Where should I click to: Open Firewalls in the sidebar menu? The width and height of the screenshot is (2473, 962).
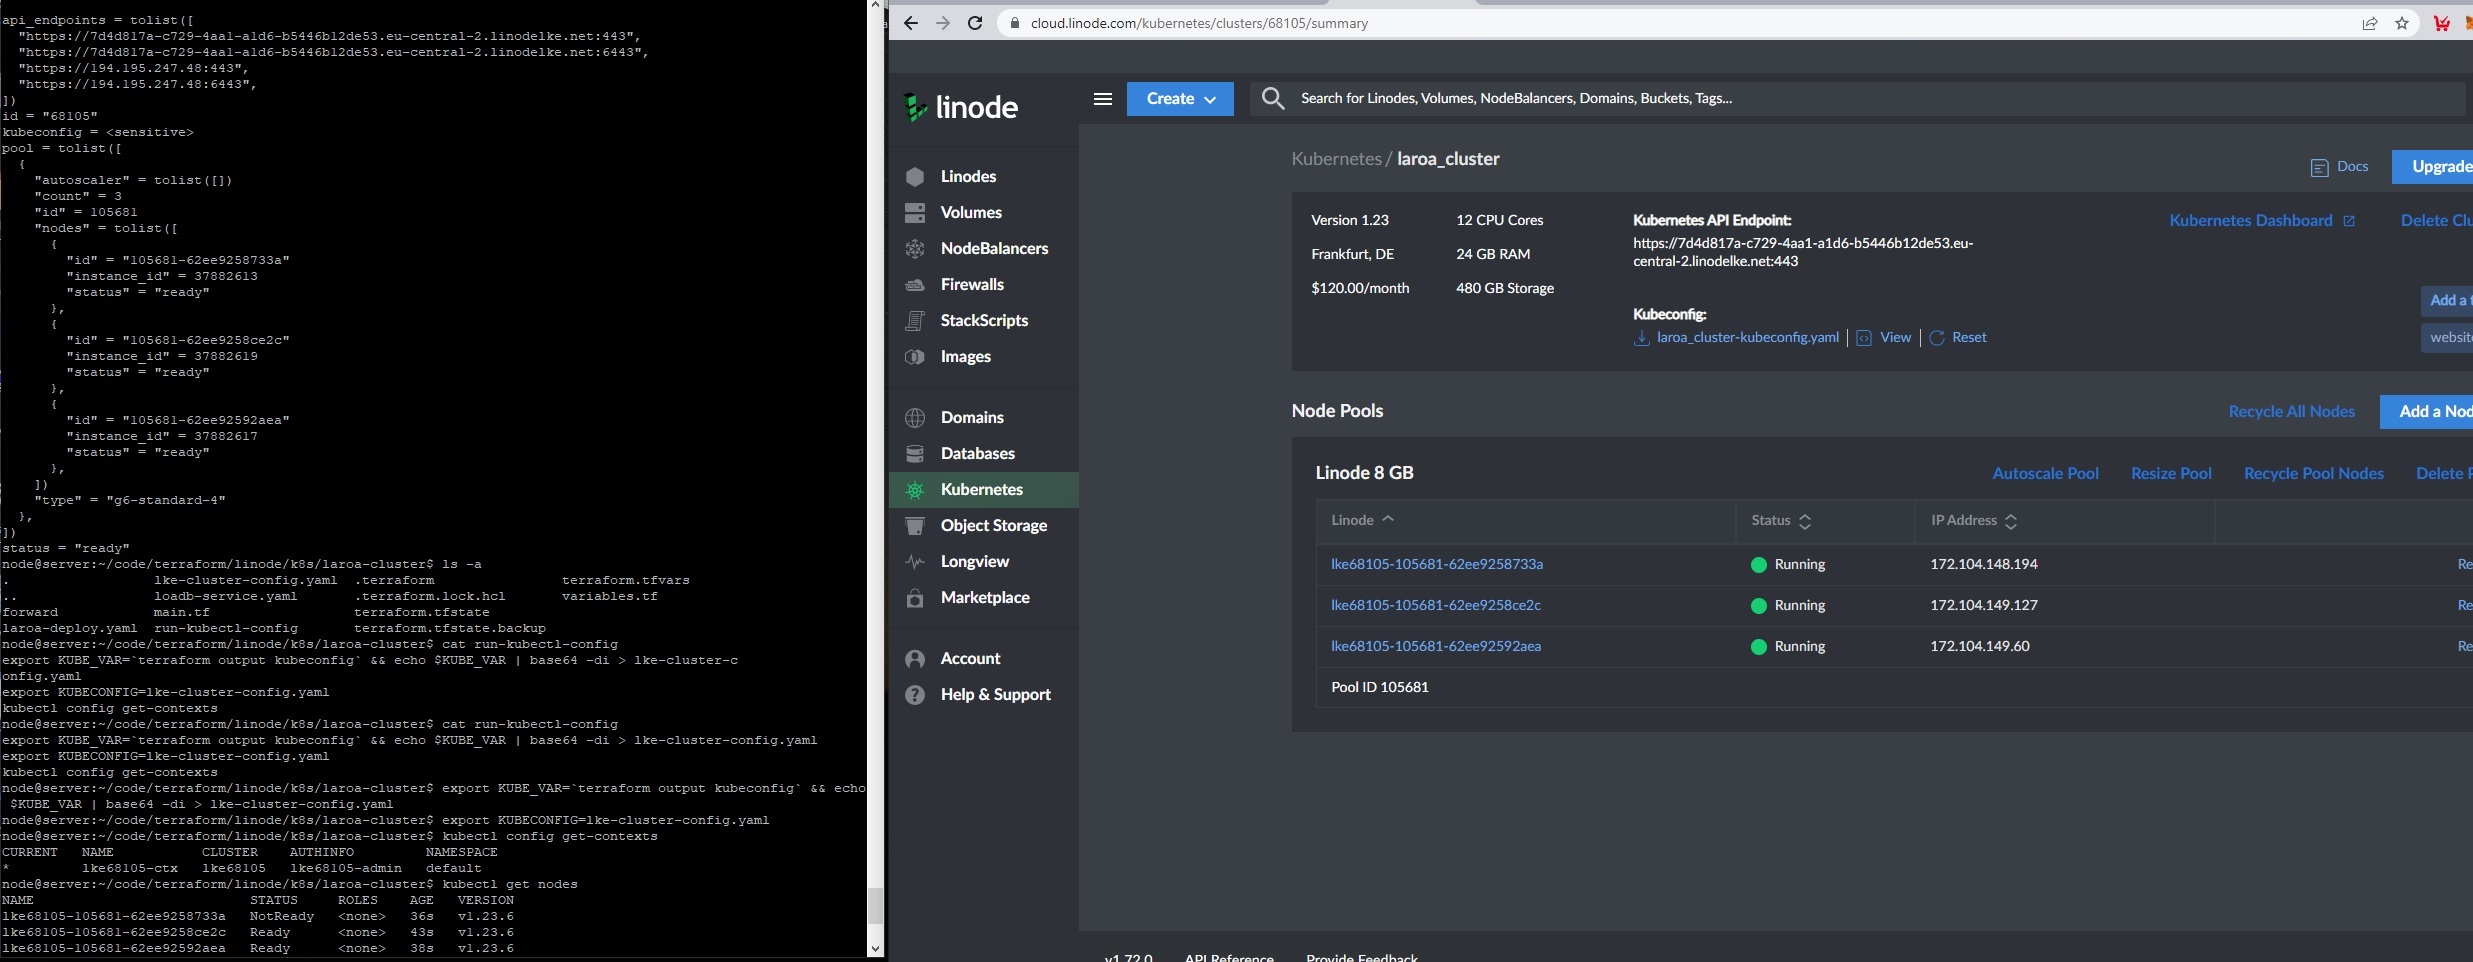point(972,284)
